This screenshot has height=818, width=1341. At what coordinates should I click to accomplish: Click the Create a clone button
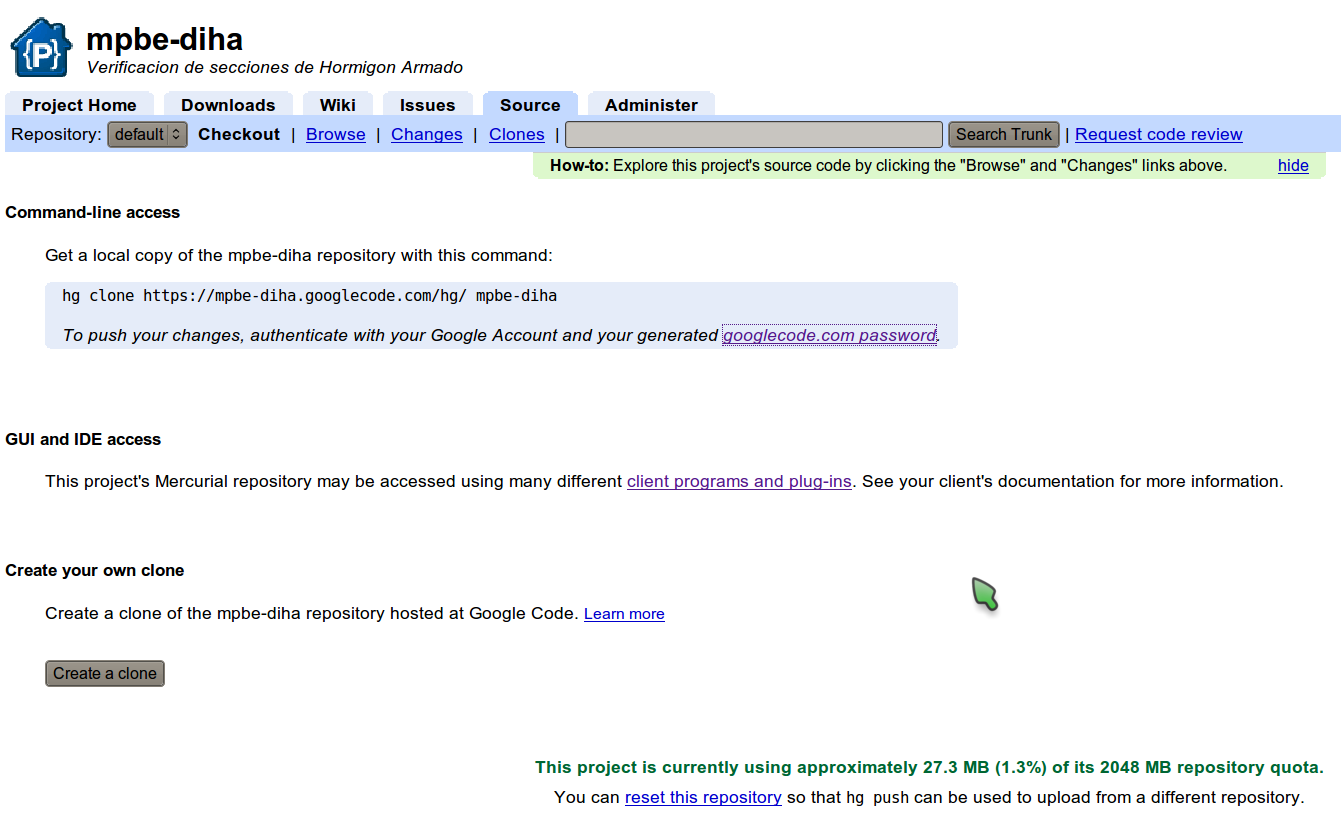(x=105, y=673)
